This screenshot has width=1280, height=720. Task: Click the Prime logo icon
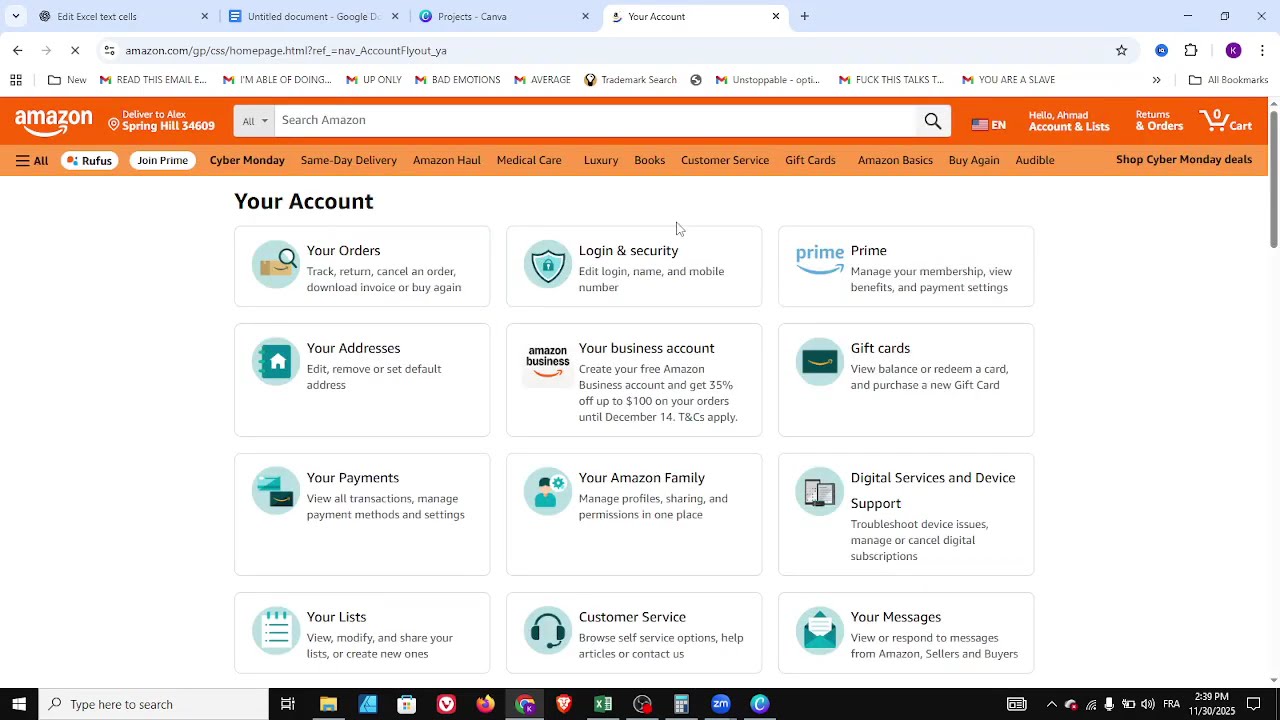click(x=820, y=260)
